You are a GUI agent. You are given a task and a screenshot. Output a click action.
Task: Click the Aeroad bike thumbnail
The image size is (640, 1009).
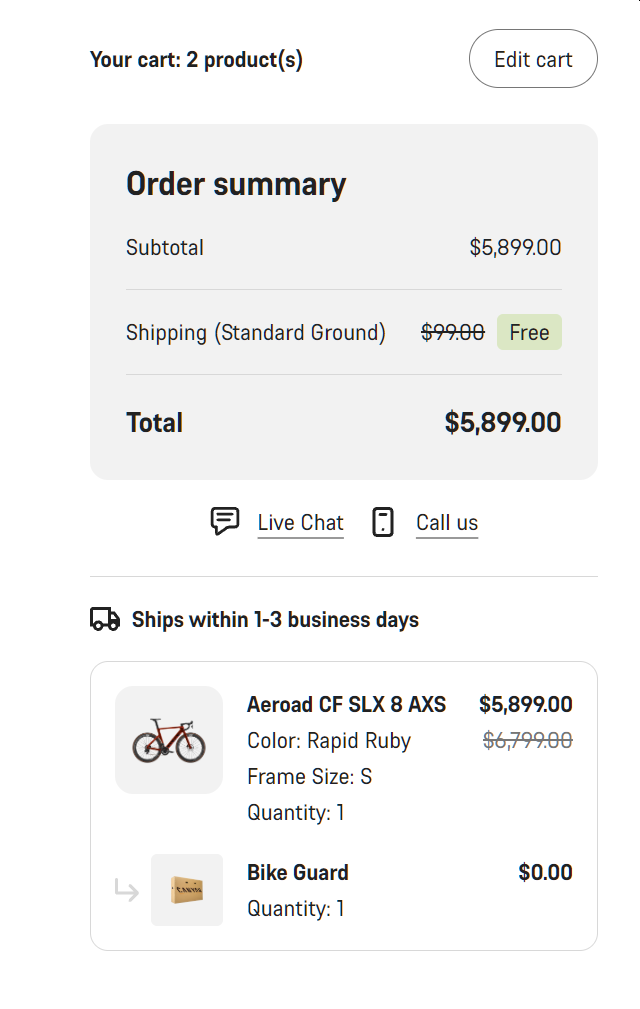tap(169, 740)
